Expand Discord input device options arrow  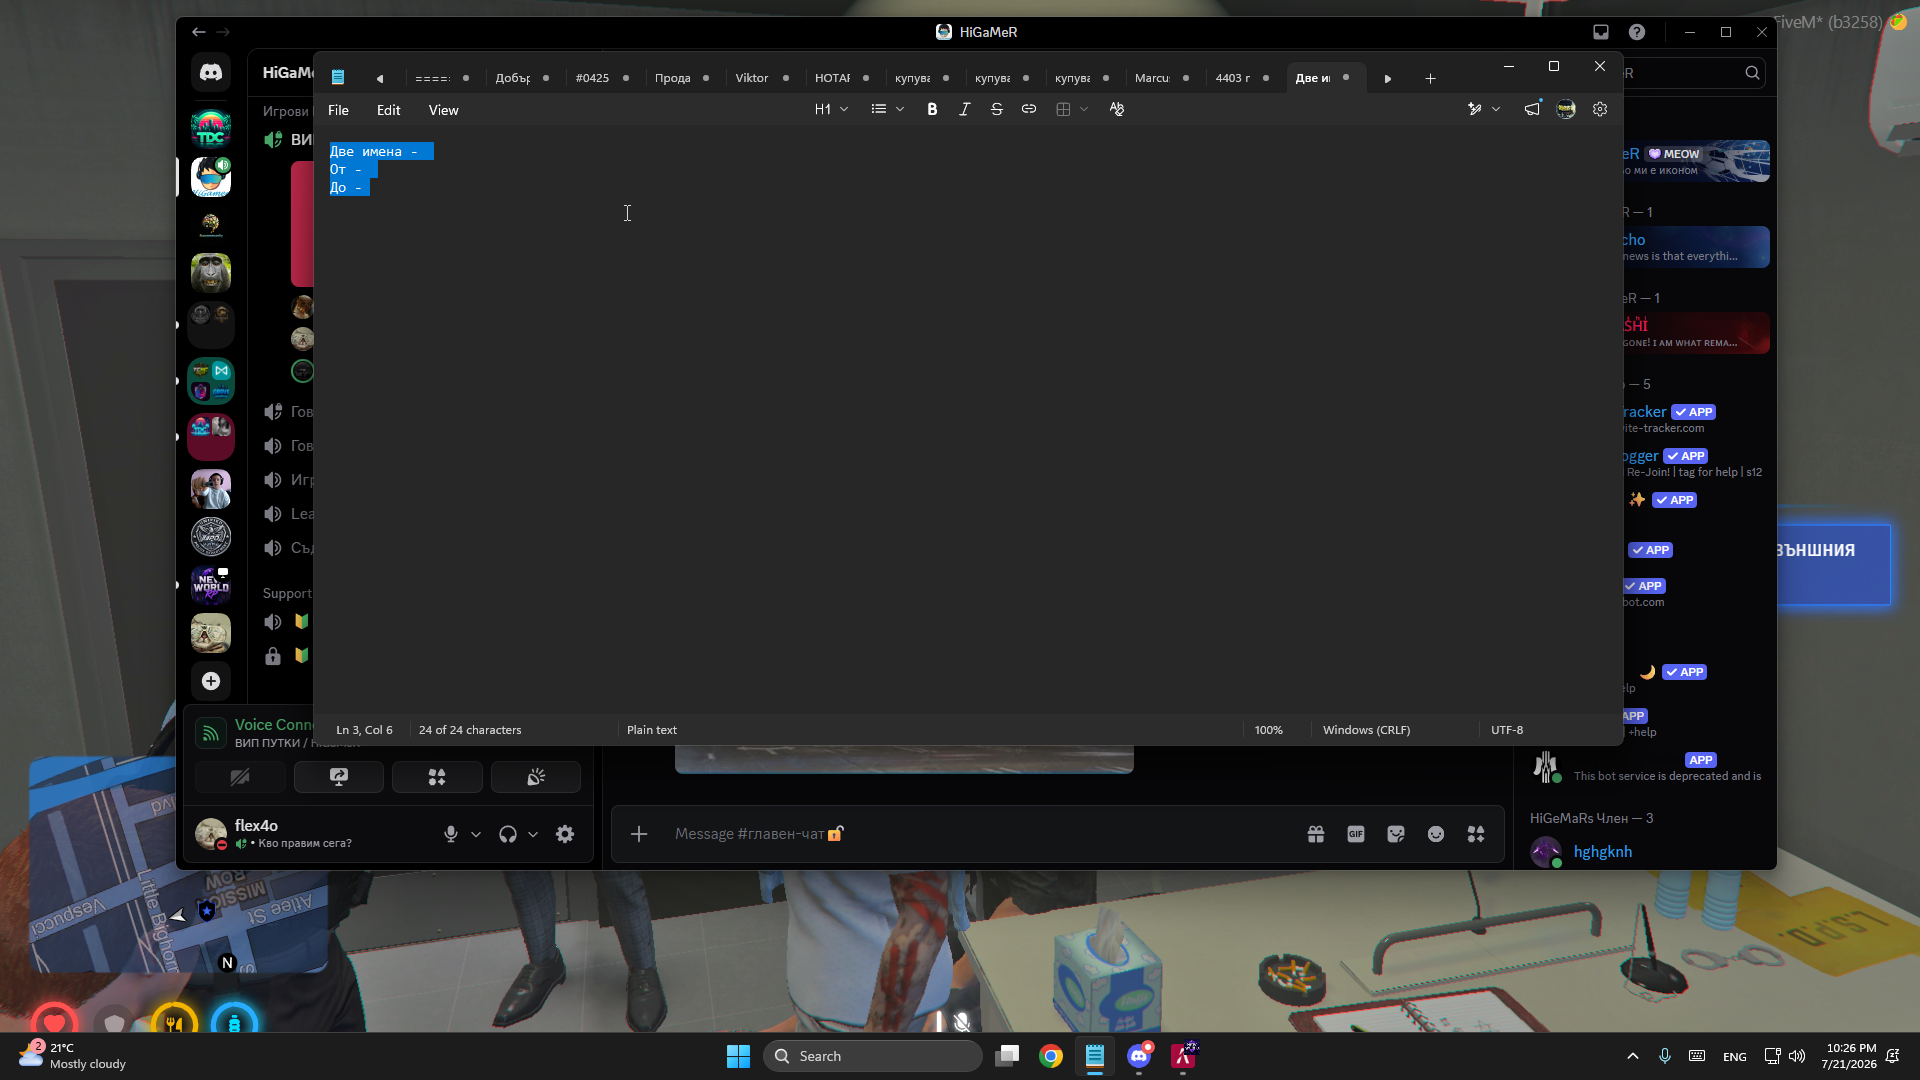click(x=476, y=834)
